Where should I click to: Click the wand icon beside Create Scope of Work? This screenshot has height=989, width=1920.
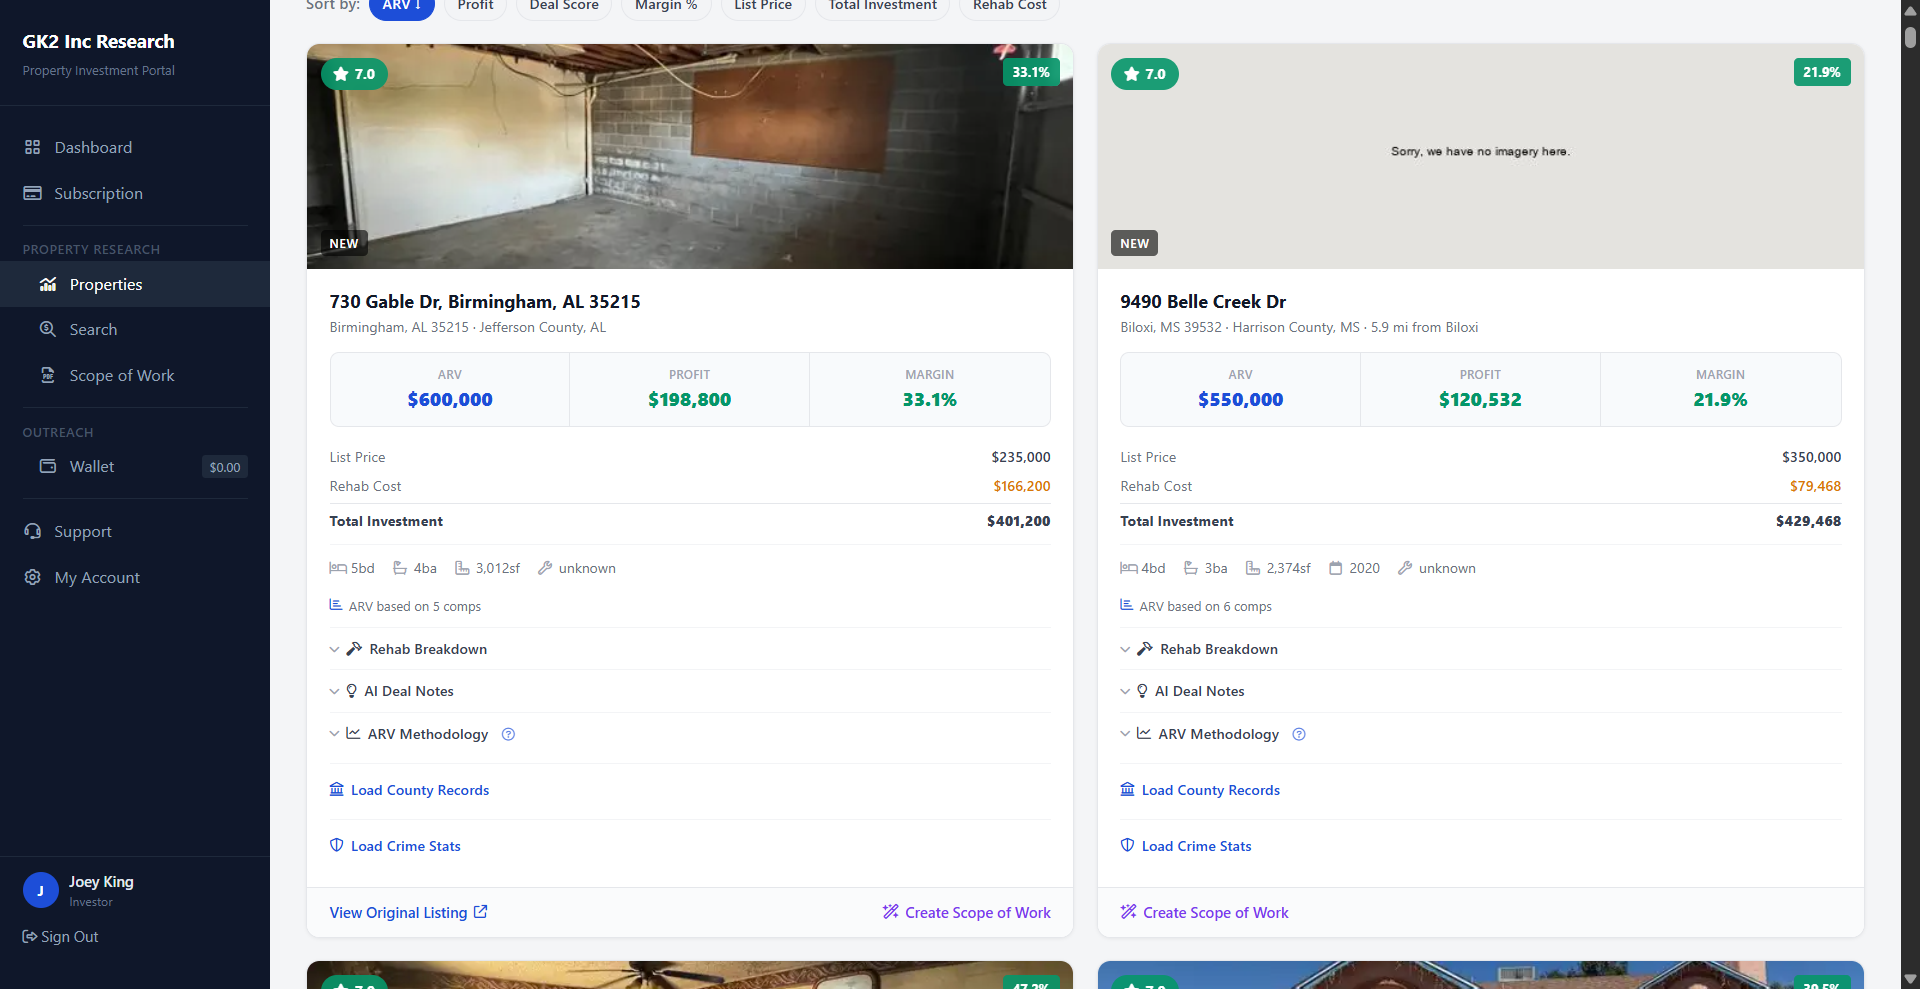tap(889, 912)
